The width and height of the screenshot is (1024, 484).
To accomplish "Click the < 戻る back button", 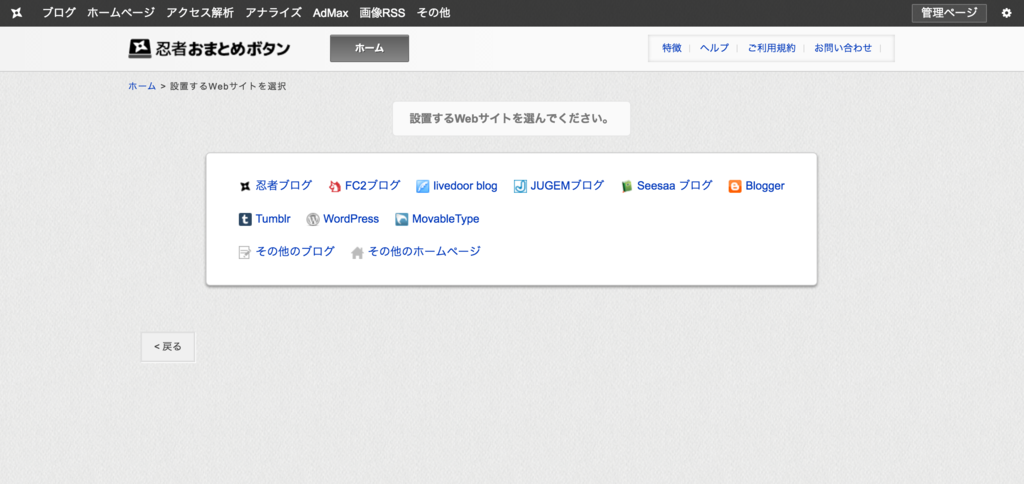I will coord(168,347).
